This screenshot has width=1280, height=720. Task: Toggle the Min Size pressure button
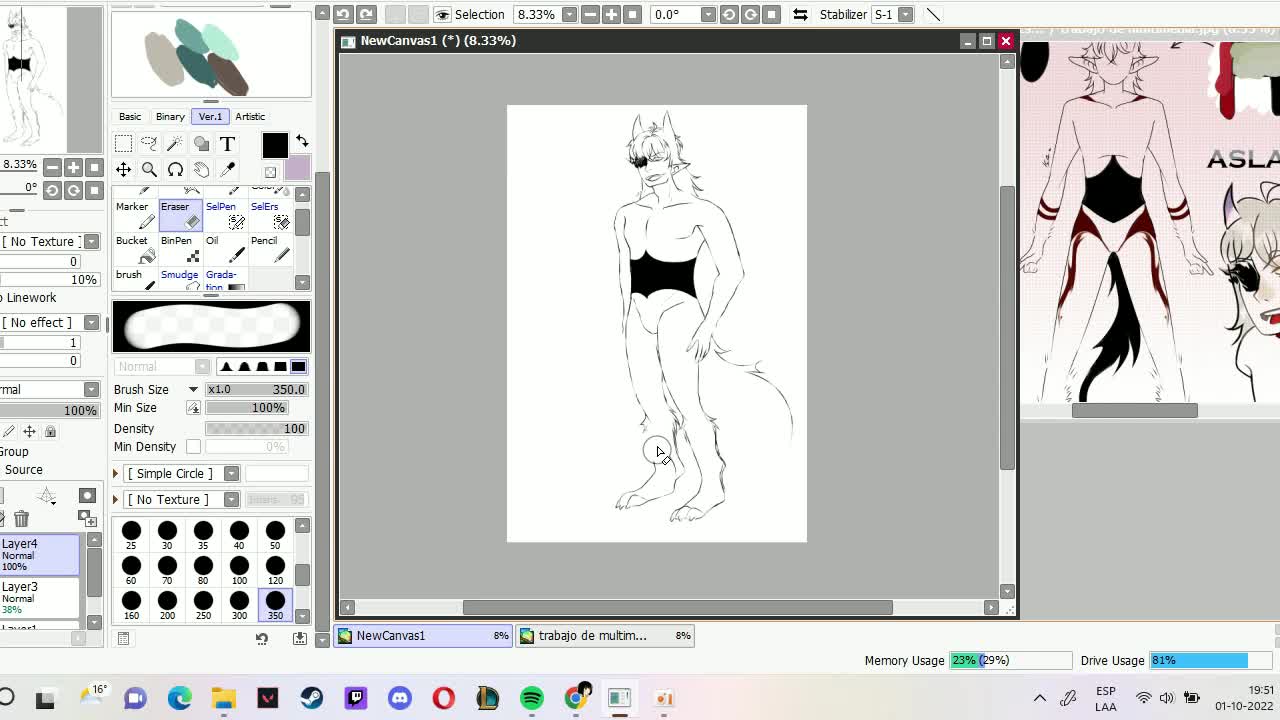click(193, 408)
